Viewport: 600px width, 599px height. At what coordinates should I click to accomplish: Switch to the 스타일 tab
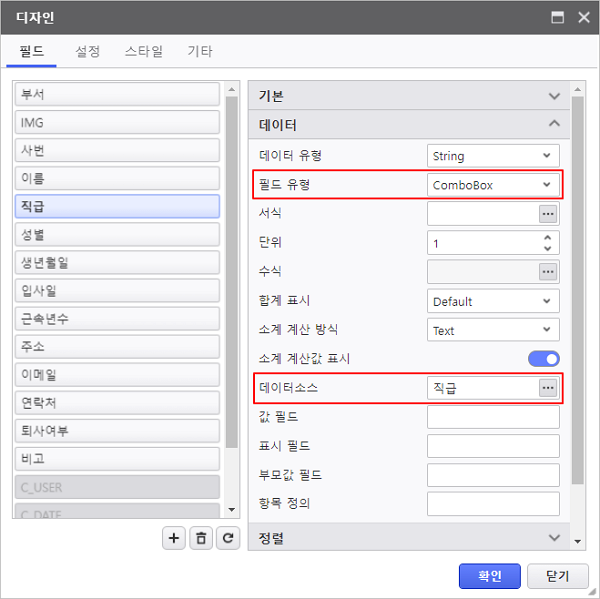click(144, 51)
